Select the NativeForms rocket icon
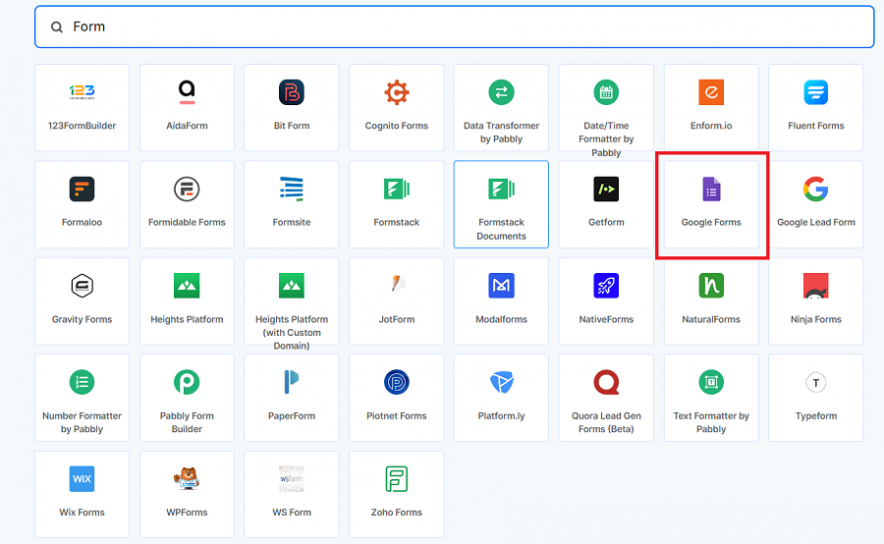 [606, 286]
